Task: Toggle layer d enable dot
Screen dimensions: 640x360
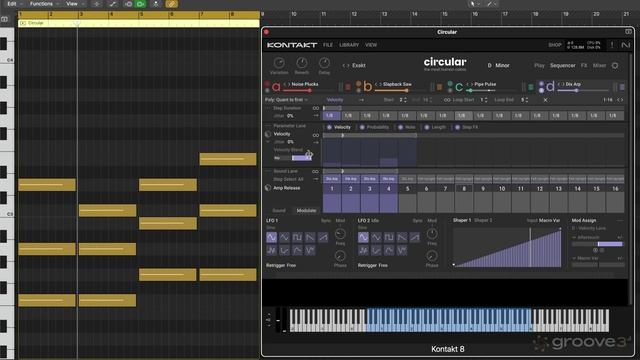Action: tap(541, 84)
